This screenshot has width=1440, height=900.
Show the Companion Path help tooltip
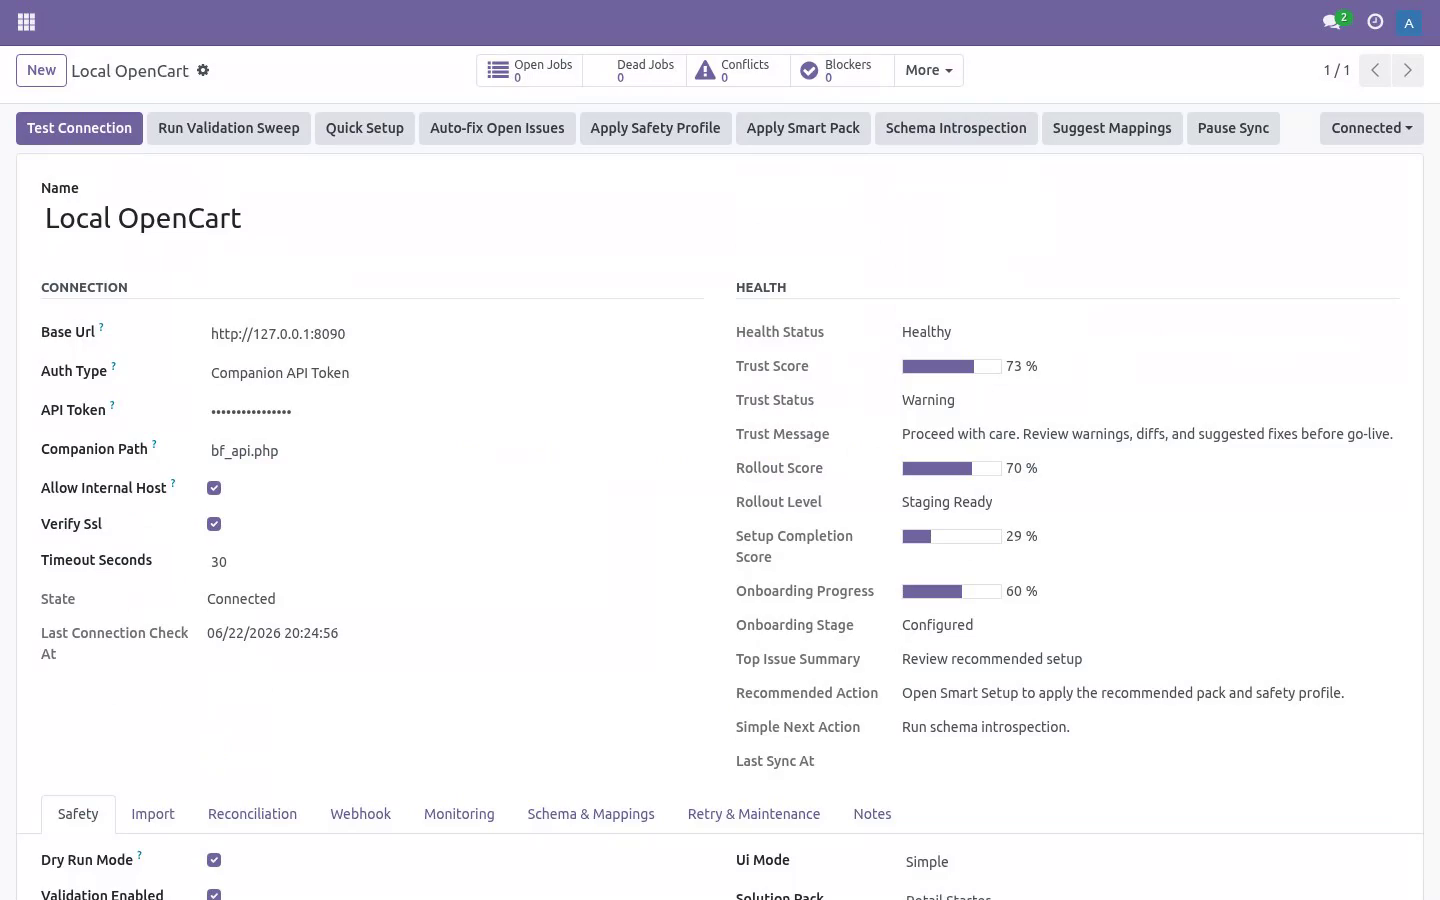coord(154,444)
